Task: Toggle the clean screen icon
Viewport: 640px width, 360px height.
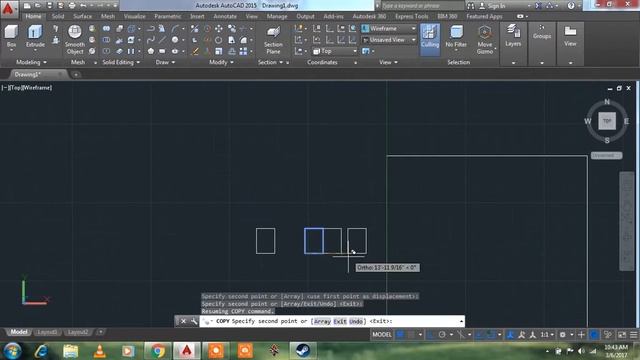Action: click(622, 335)
